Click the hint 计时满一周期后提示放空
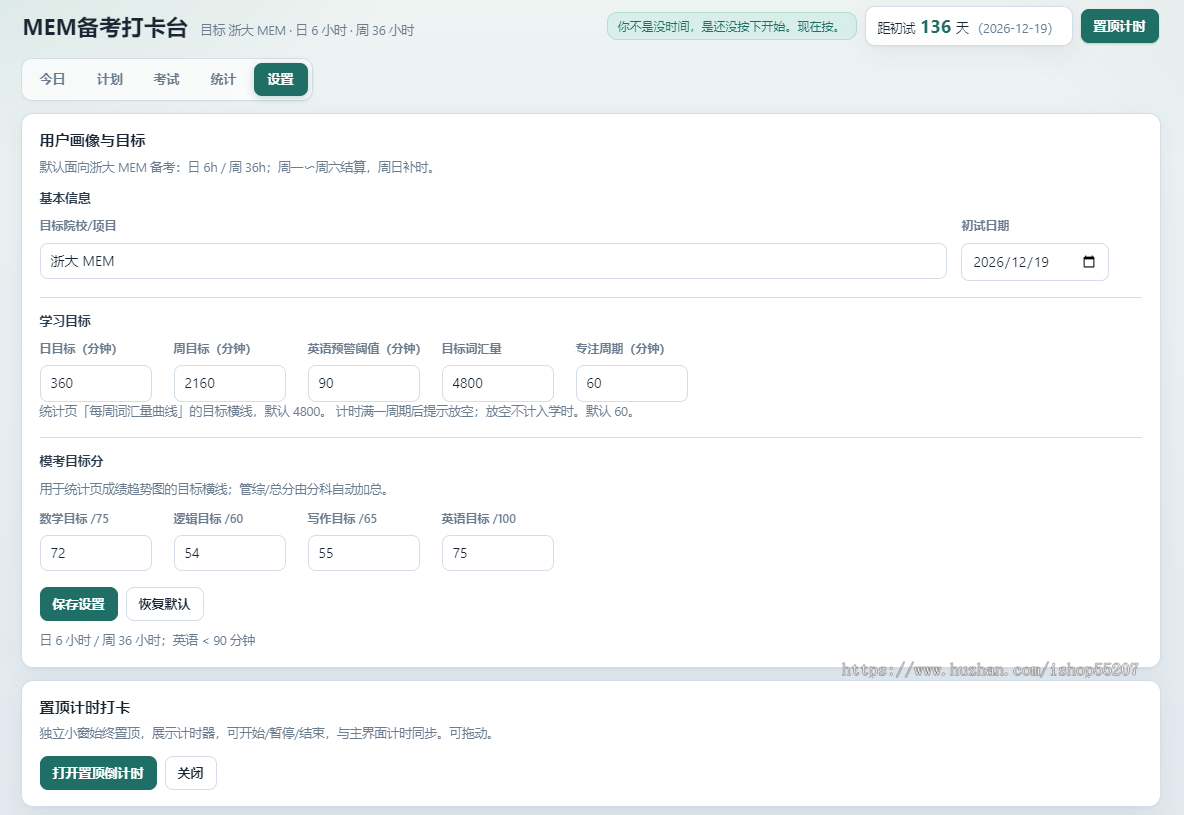The height and width of the screenshot is (815, 1184). (486, 412)
